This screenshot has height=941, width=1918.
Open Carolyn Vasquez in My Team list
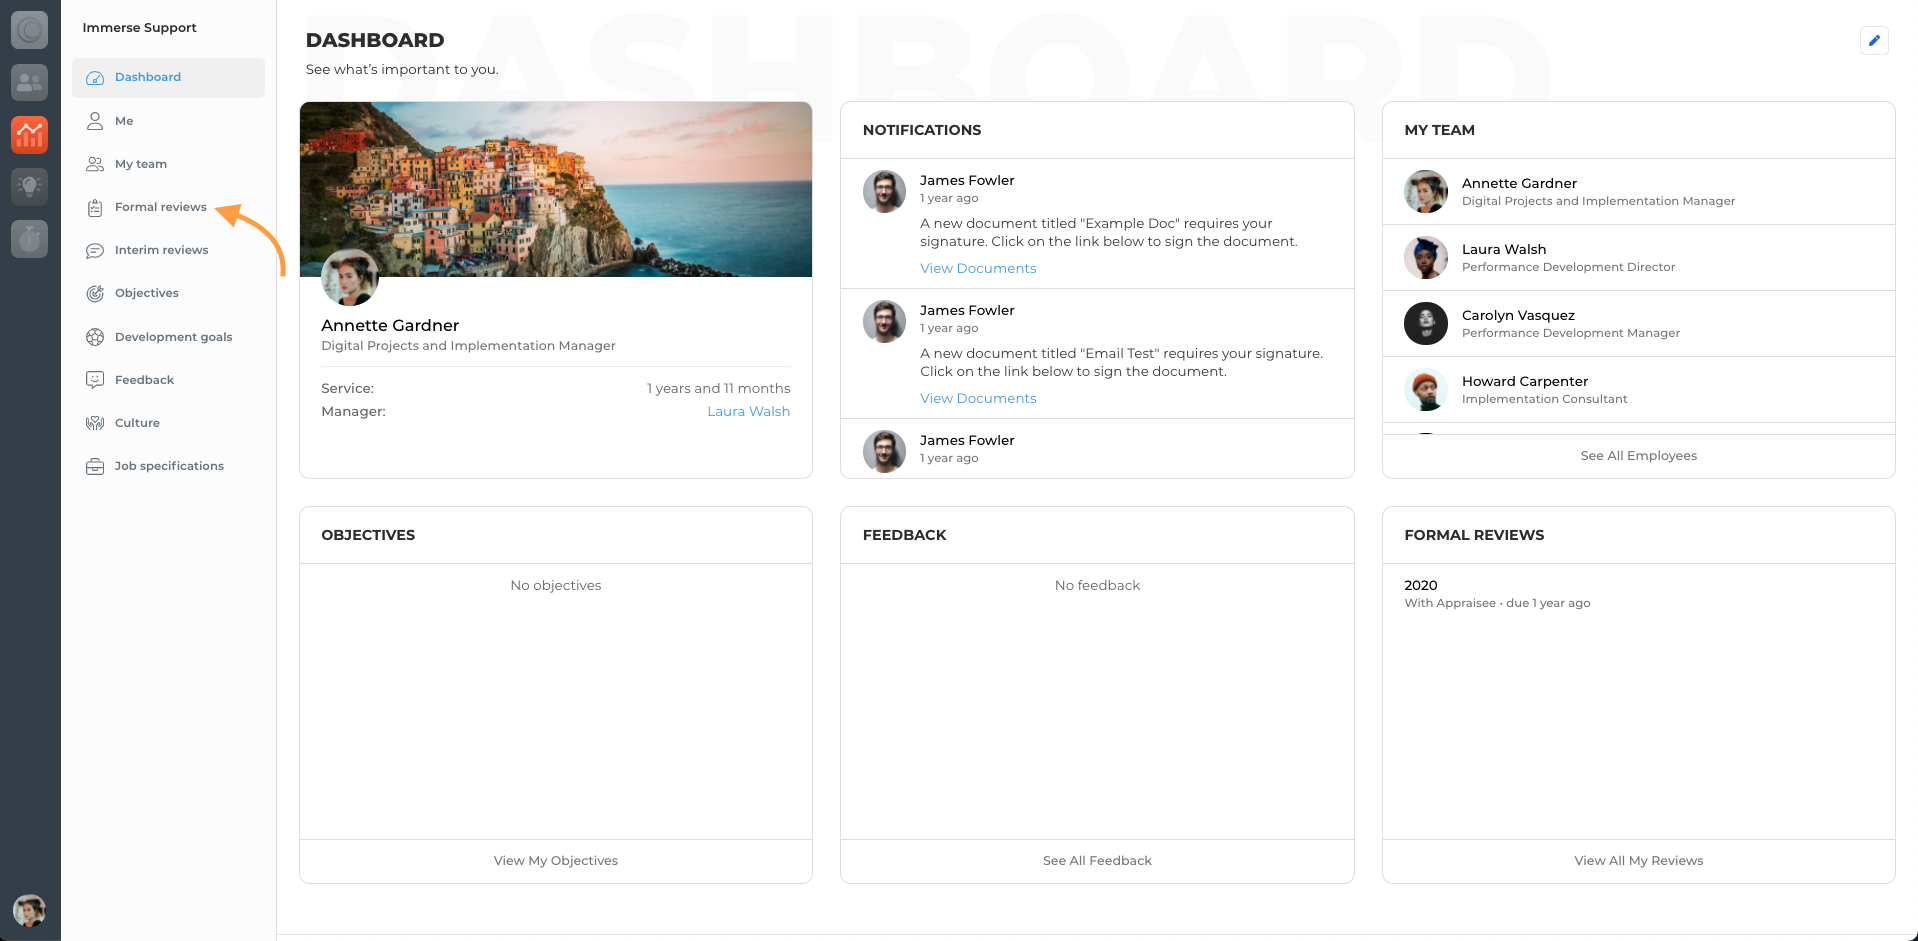(1638, 324)
